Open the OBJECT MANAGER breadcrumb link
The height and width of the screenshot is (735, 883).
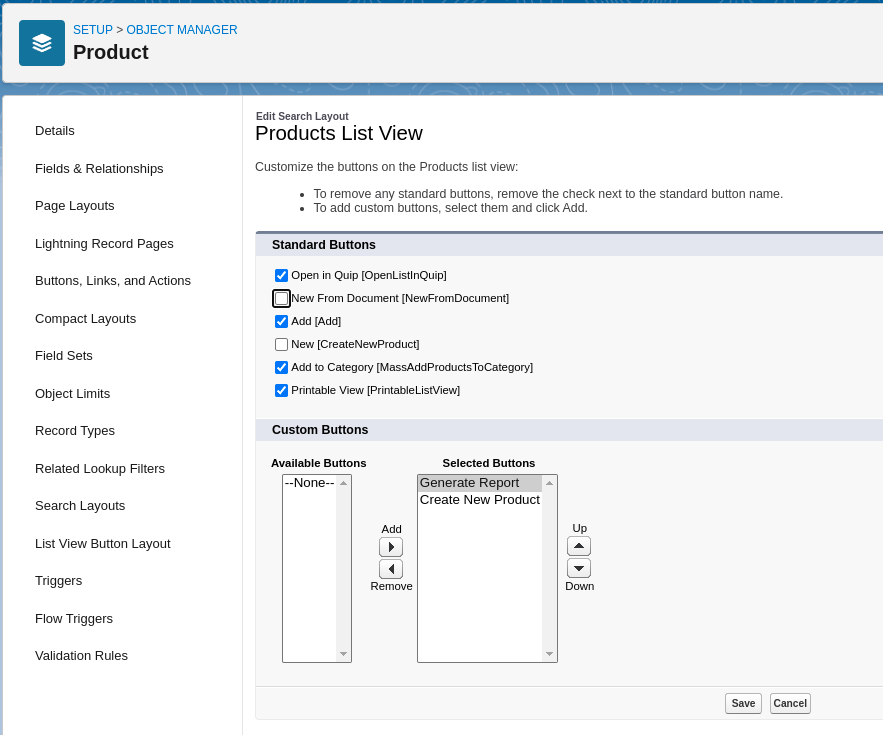pos(182,30)
